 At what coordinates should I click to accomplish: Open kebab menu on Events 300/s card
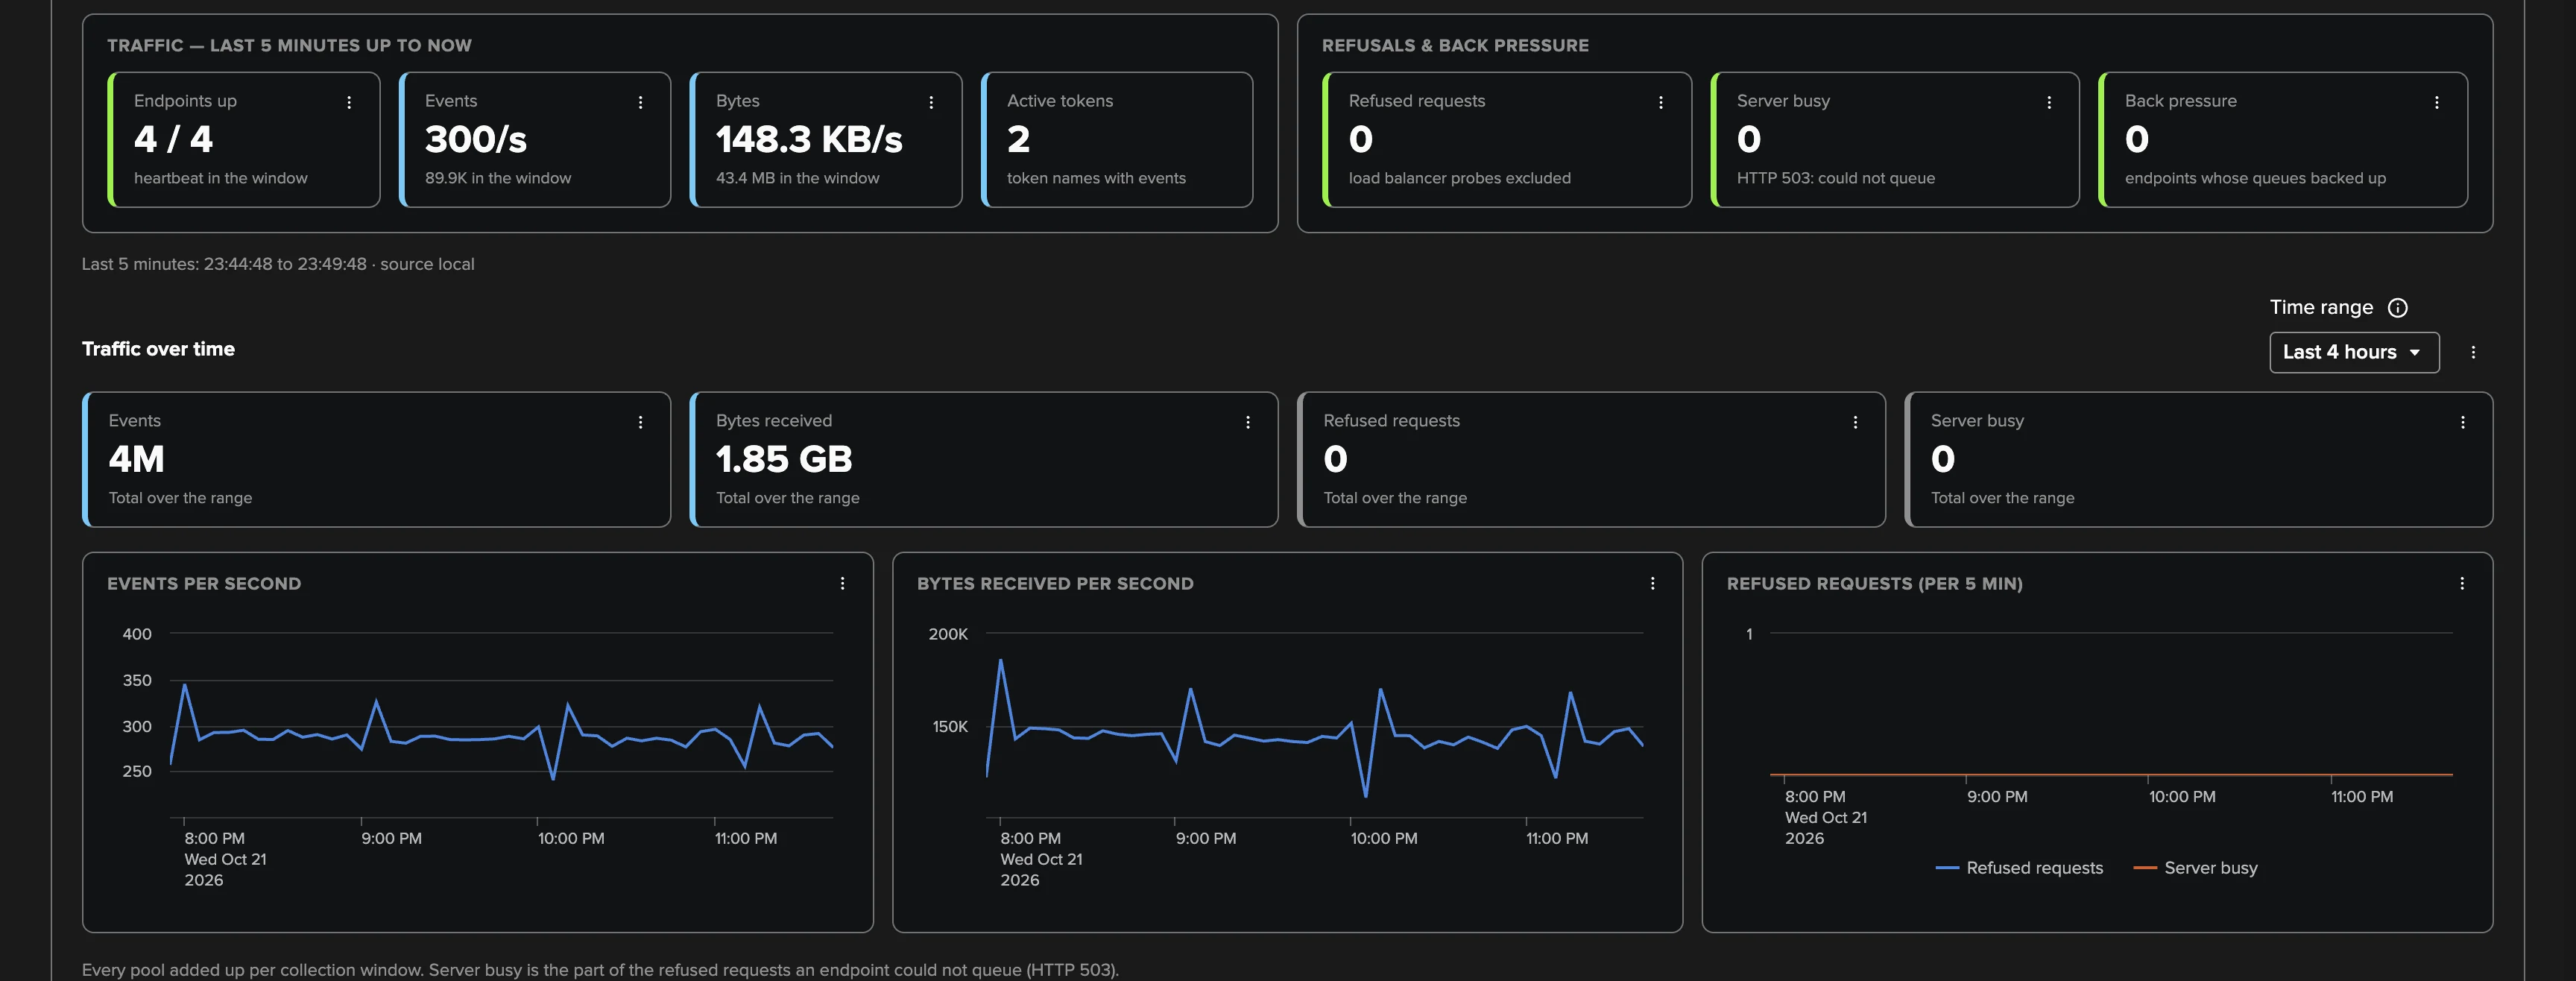point(640,102)
